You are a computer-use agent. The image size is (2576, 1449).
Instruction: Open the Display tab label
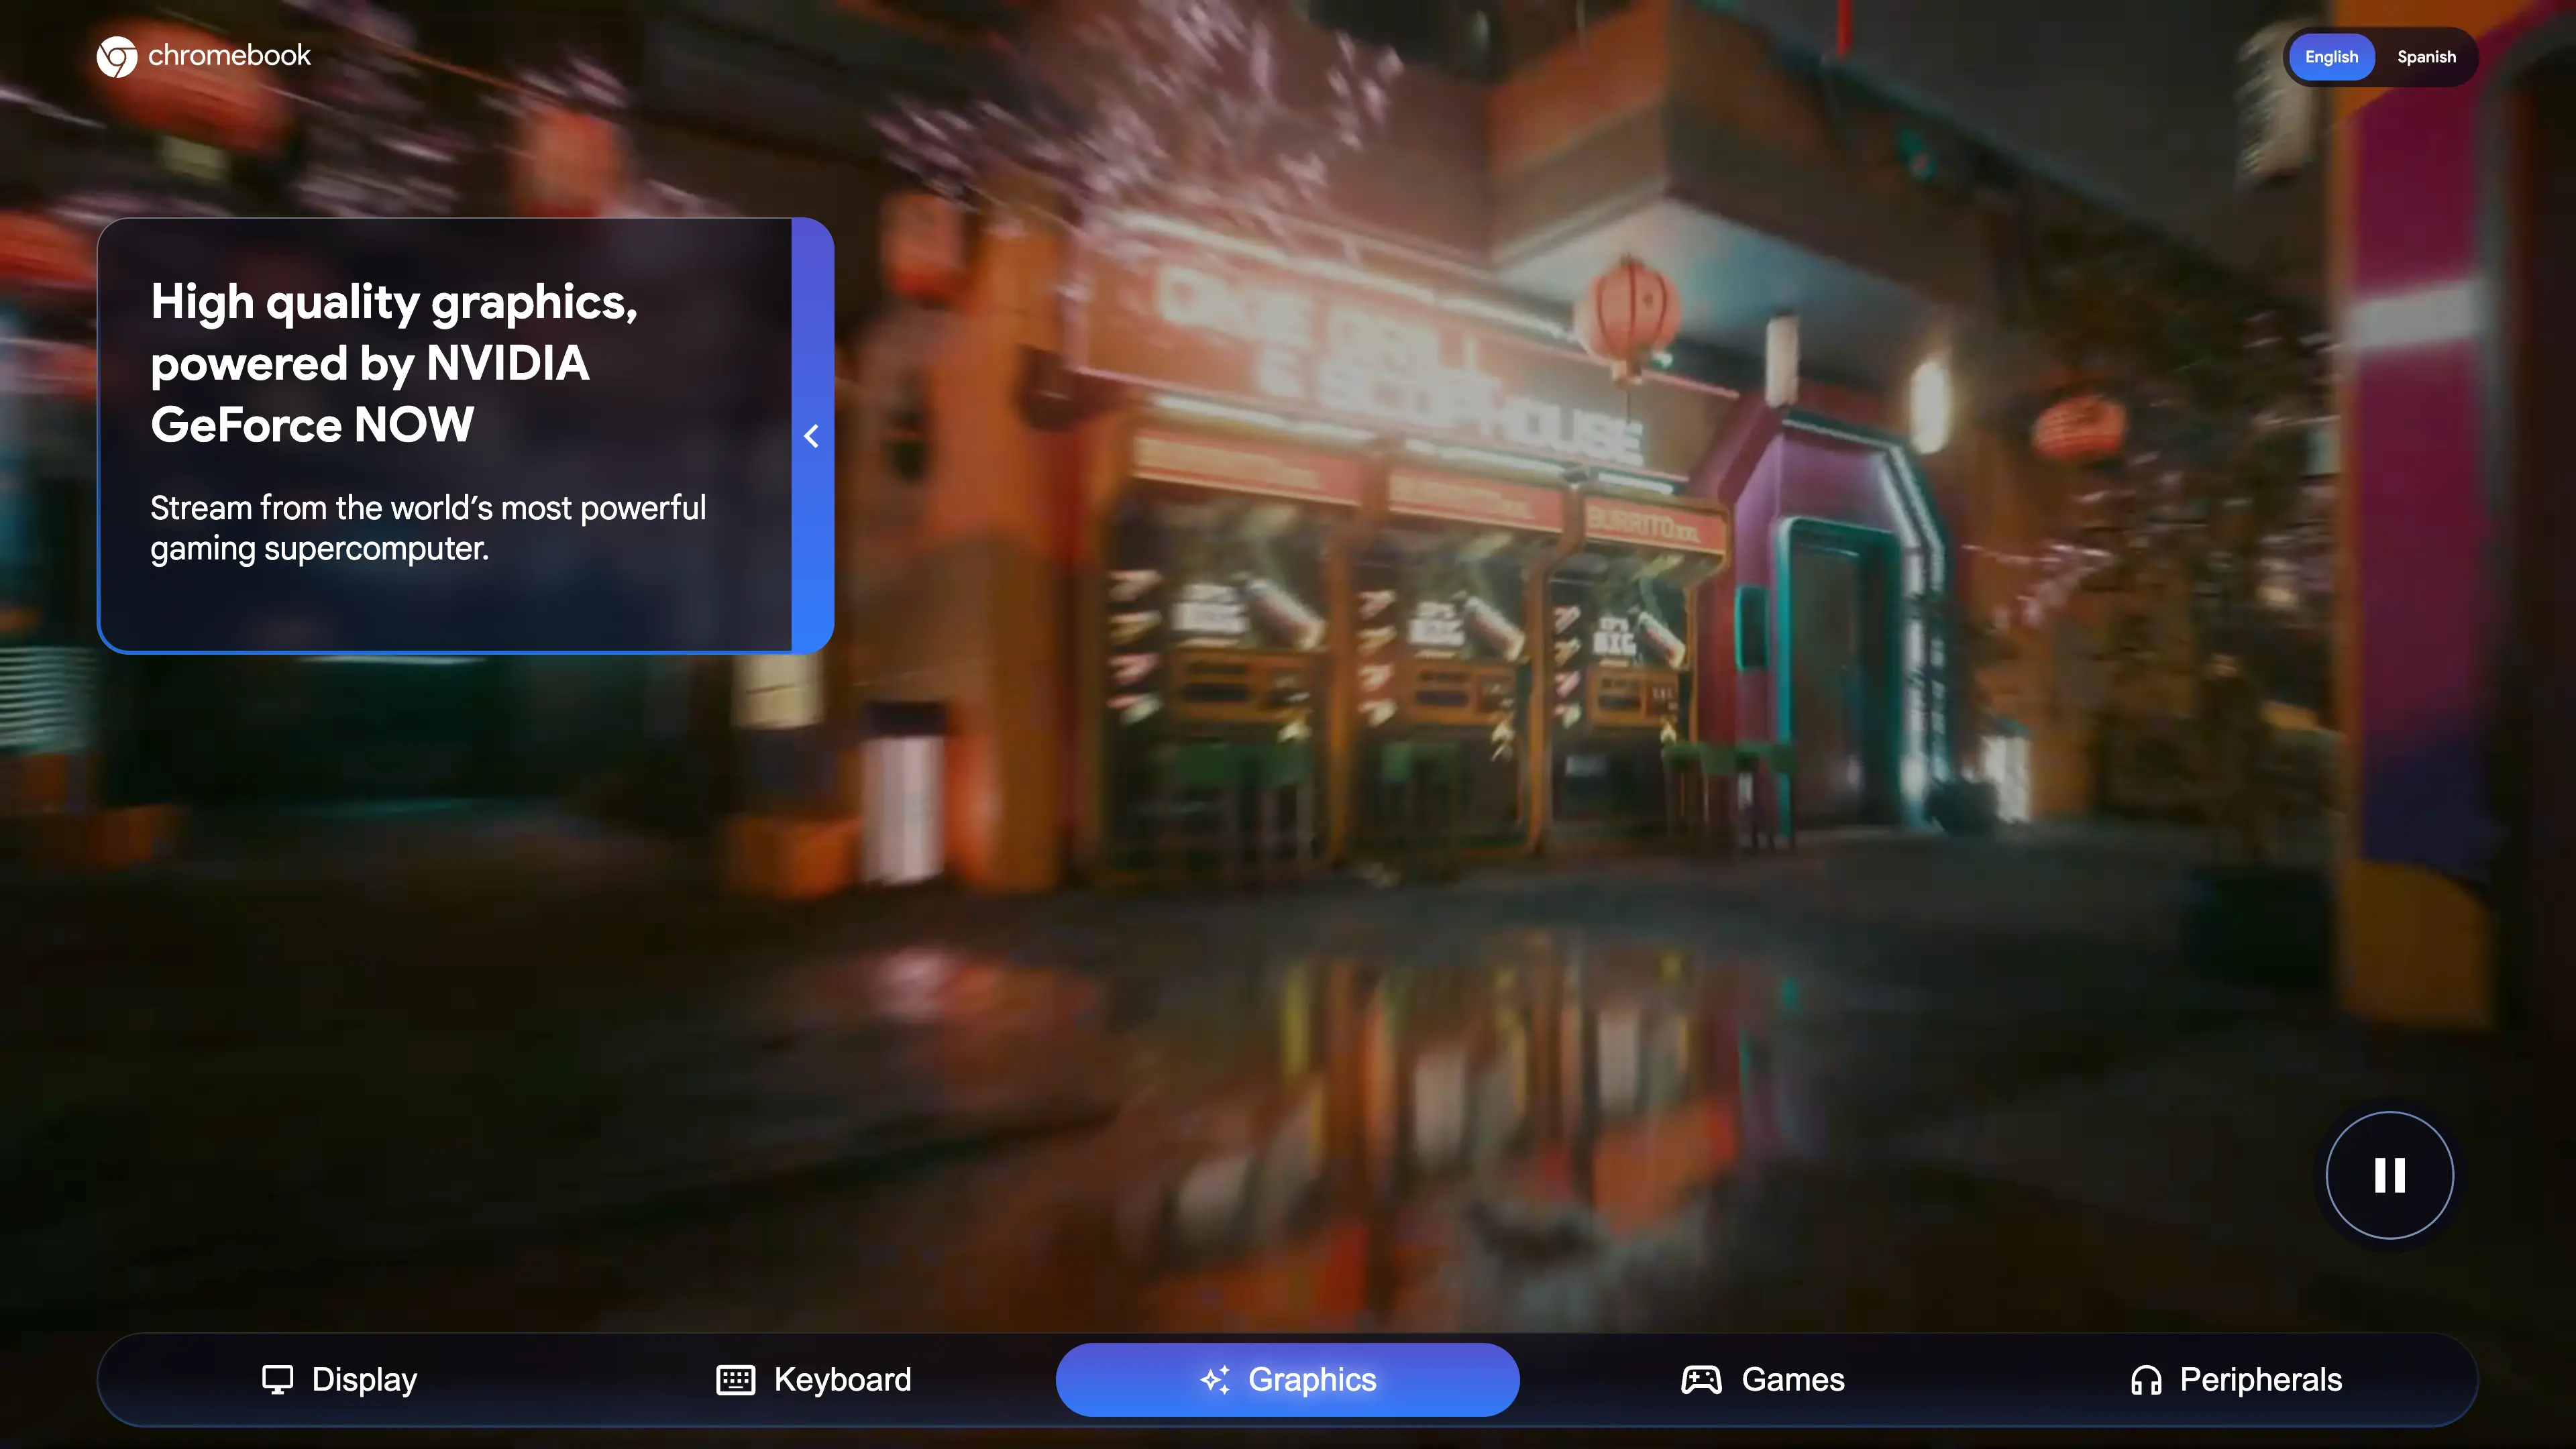point(364,1379)
